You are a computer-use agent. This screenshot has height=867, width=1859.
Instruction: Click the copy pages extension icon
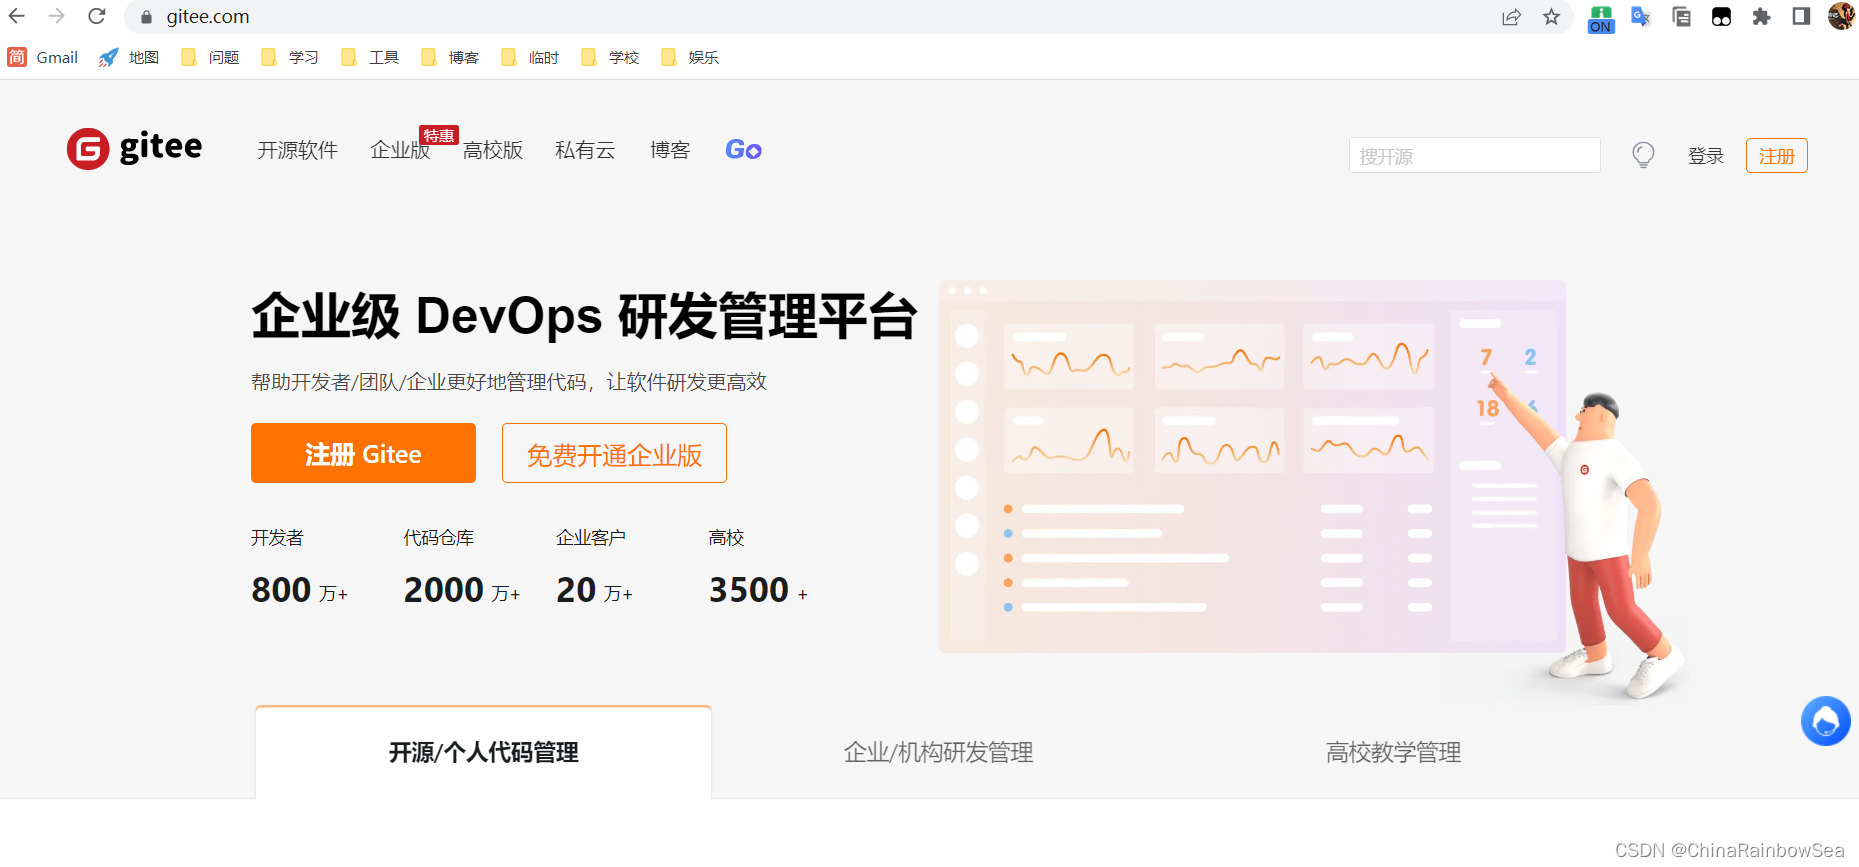(x=1681, y=17)
